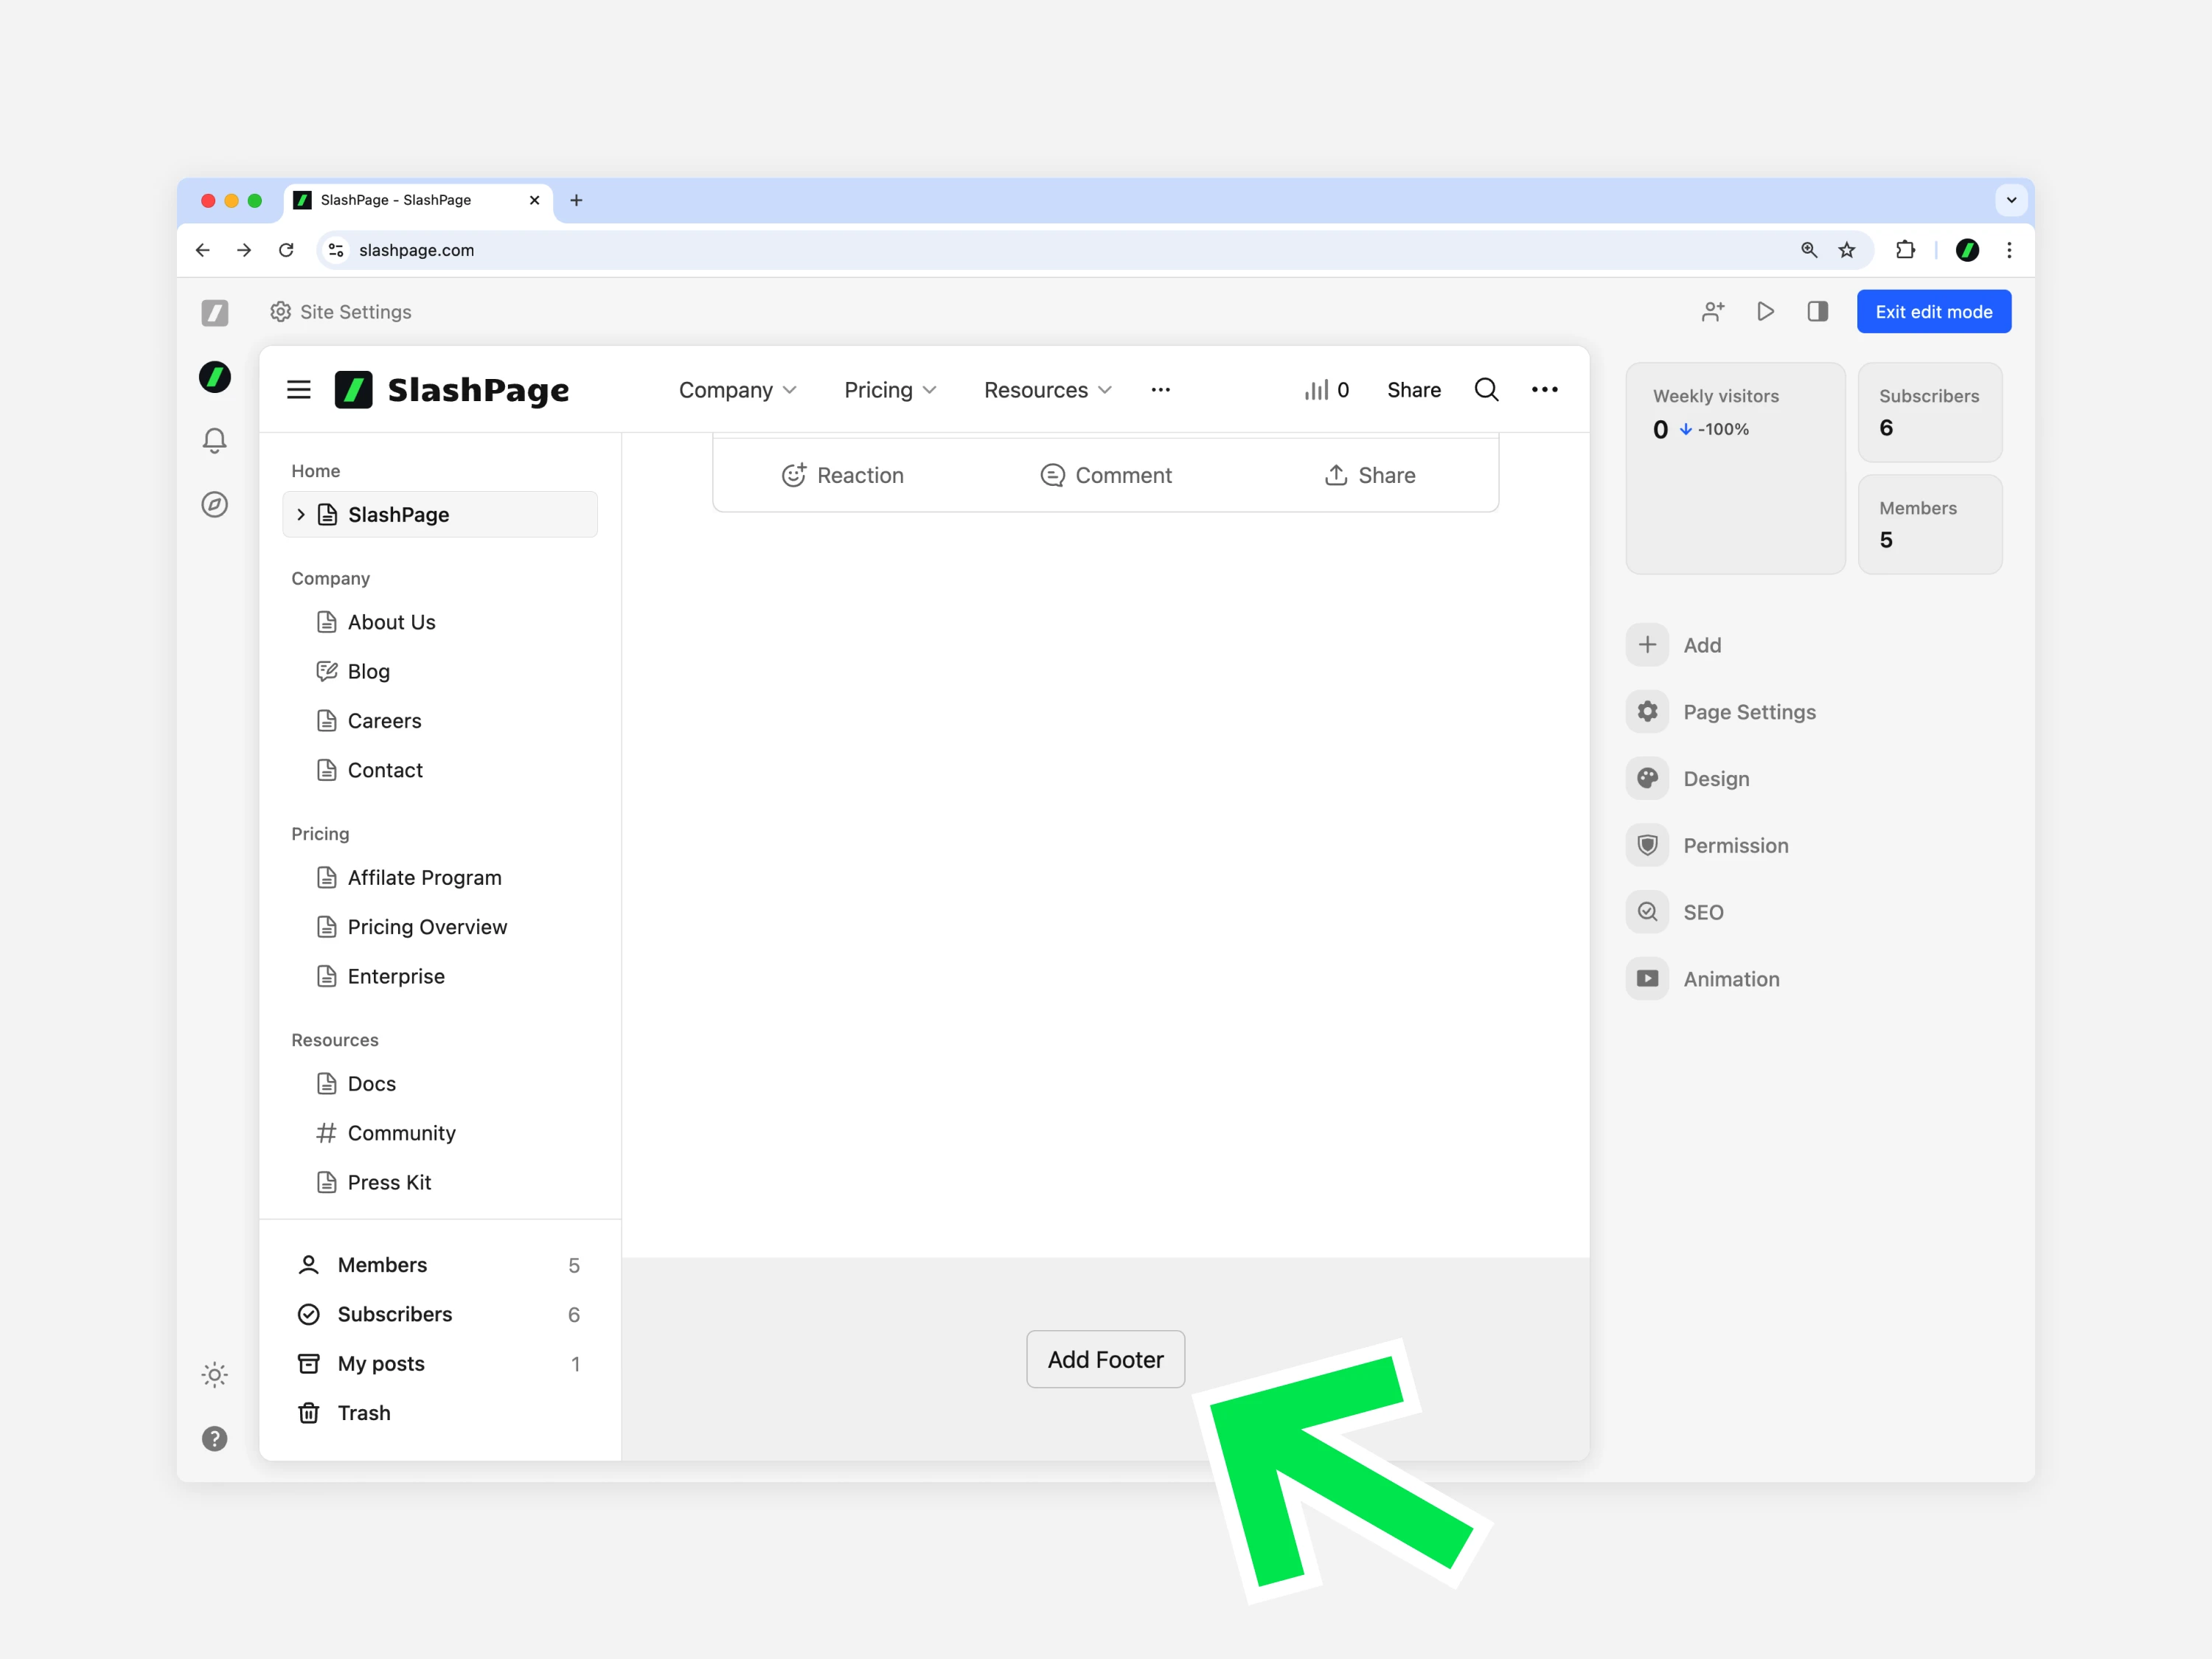This screenshot has width=2212, height=1659.
Task: Click the Comment button
Action: tap(1106, 476)
